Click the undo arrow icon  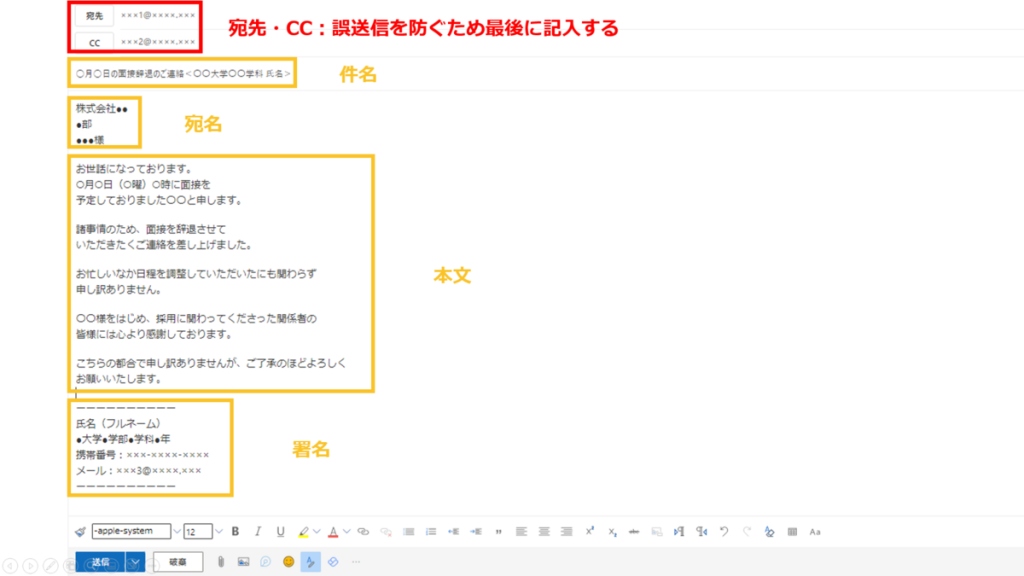point(723,532)
